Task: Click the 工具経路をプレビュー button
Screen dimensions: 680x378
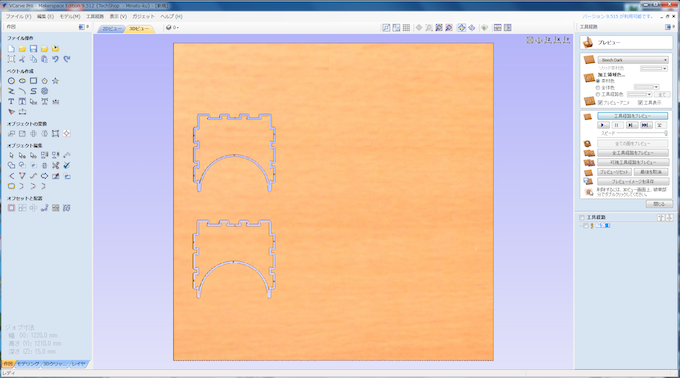Action: coord(632,116)
